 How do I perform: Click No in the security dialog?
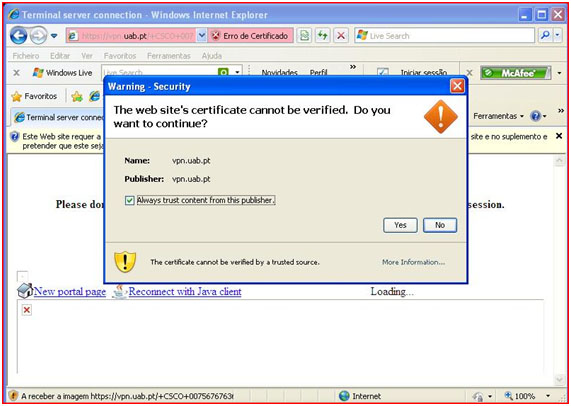pyautogui.click(x=440, y=225)
